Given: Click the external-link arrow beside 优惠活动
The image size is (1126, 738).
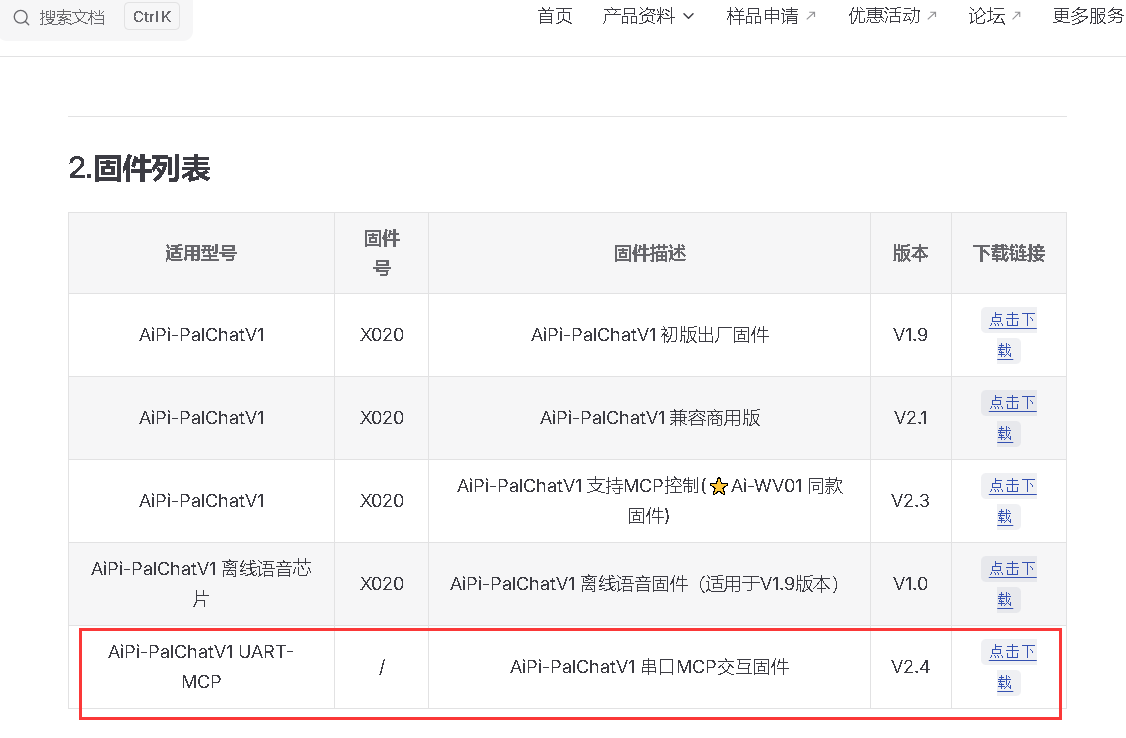Looking at the screenshot, I should (932, 17).
